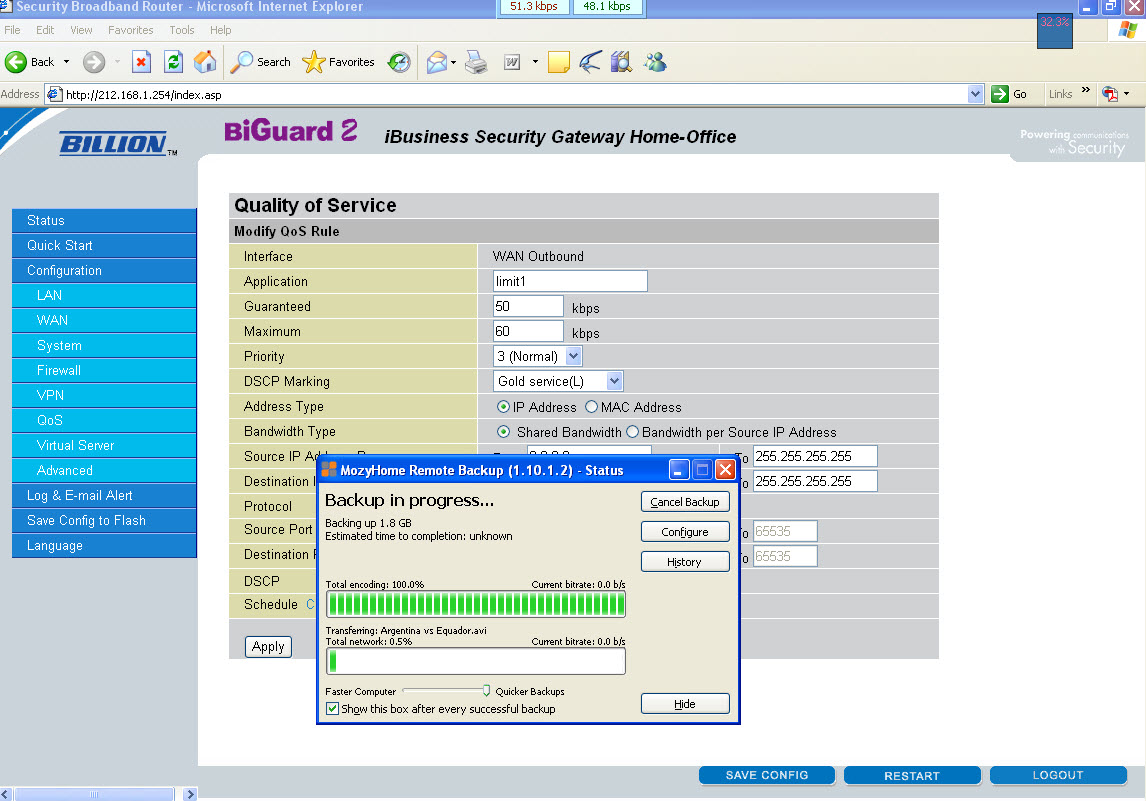Hide the MozyHome status window
The width and height of the screenshot is (1146, 801).
685,704
